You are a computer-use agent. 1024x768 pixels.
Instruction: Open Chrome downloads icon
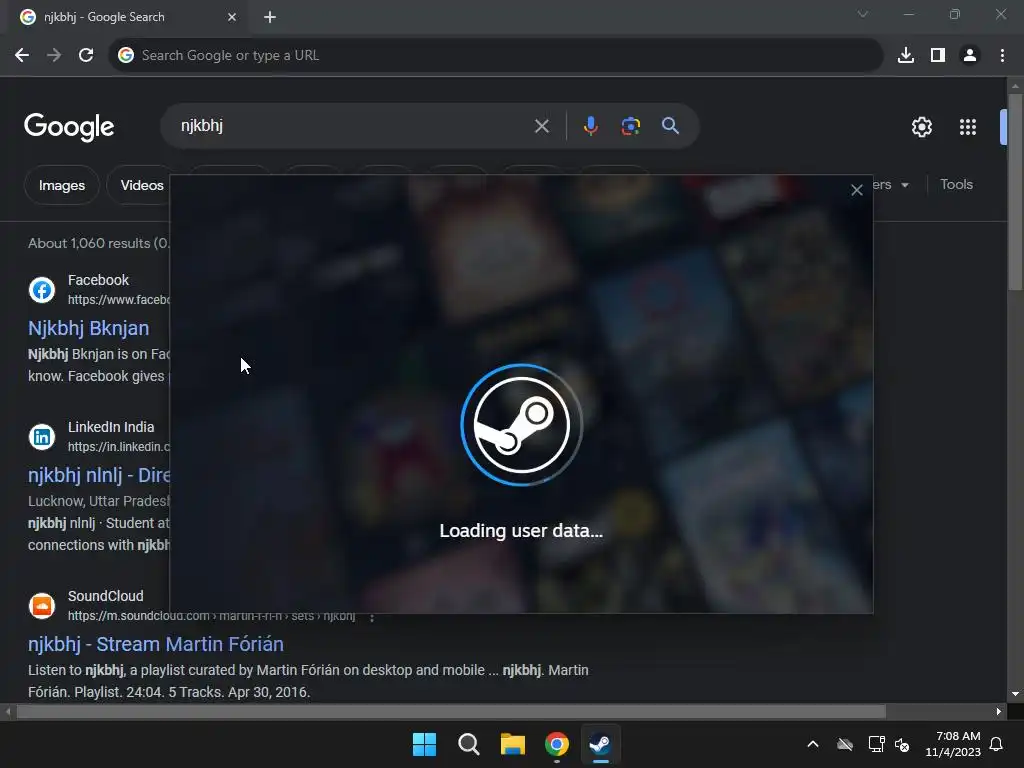pyautogui.click(x=905, y=56)
